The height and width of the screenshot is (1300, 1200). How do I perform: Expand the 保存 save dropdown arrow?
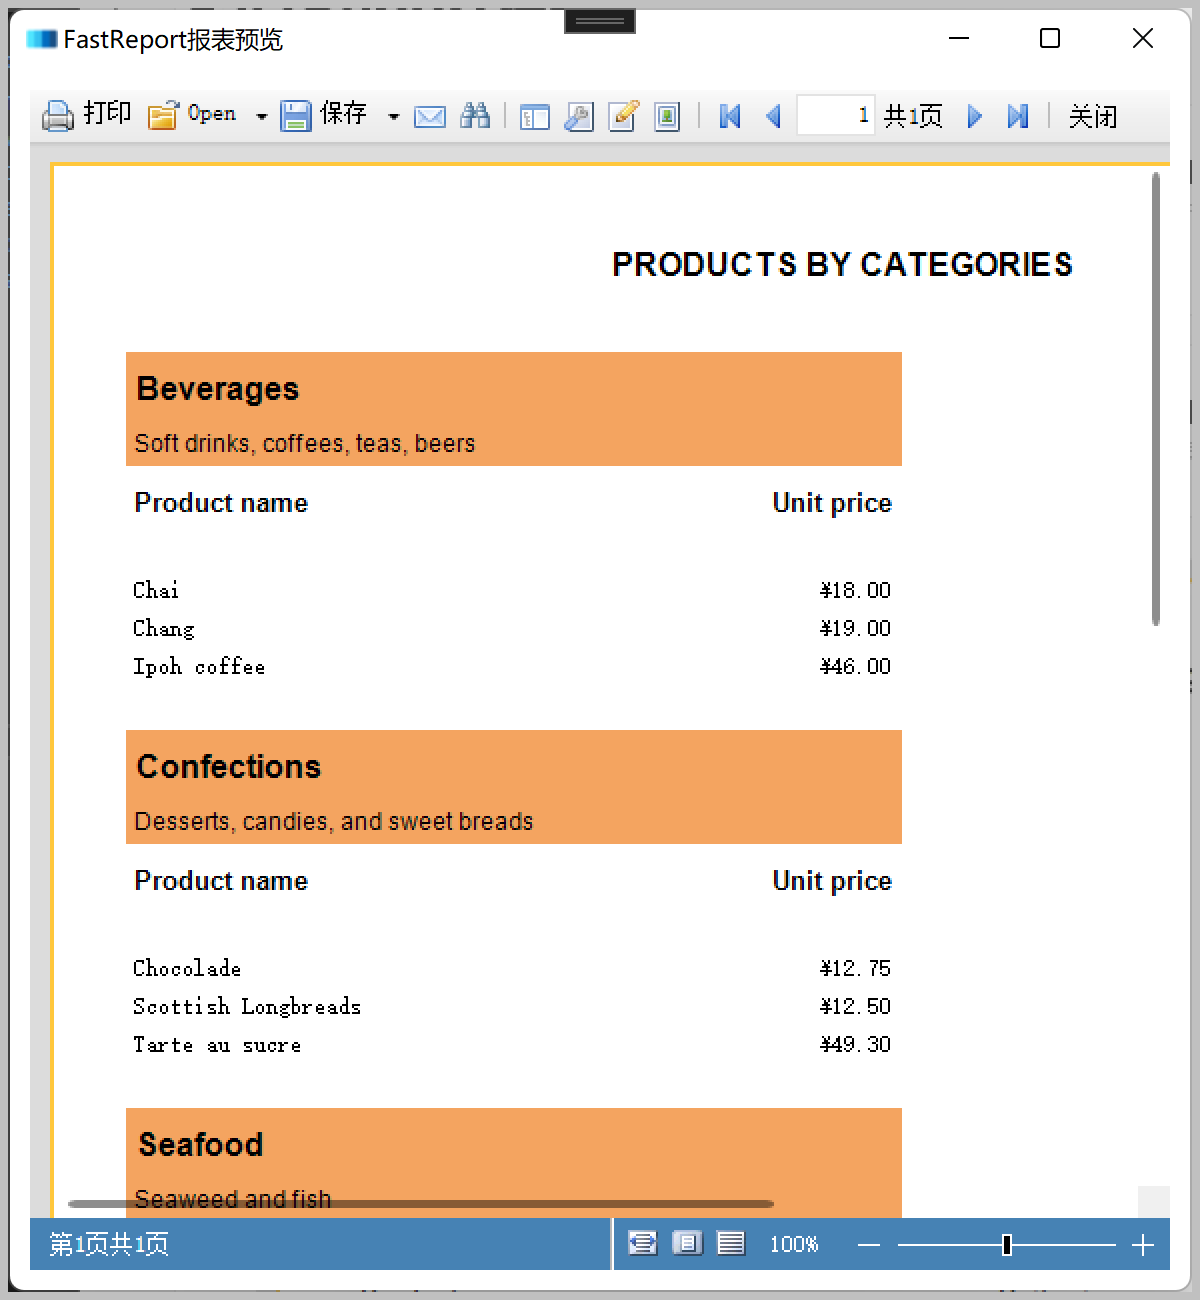coord(393,116)
